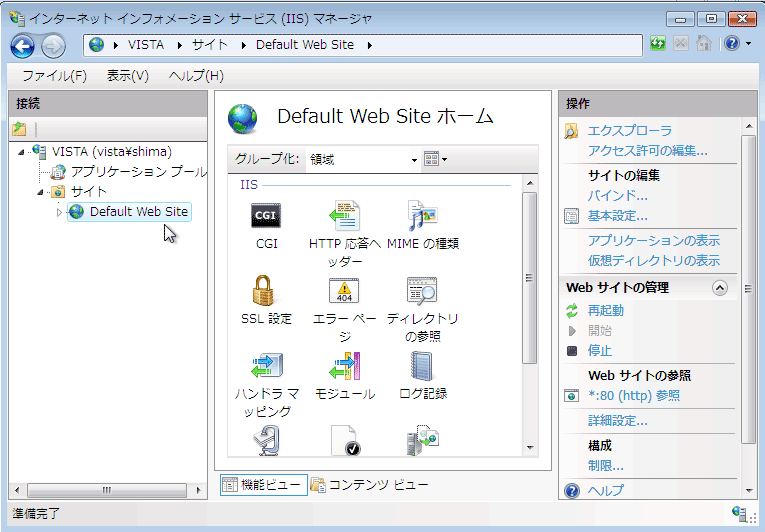765x532 pixels.
Task: Open the CGI feature icon
Action: tap(266, 215)
